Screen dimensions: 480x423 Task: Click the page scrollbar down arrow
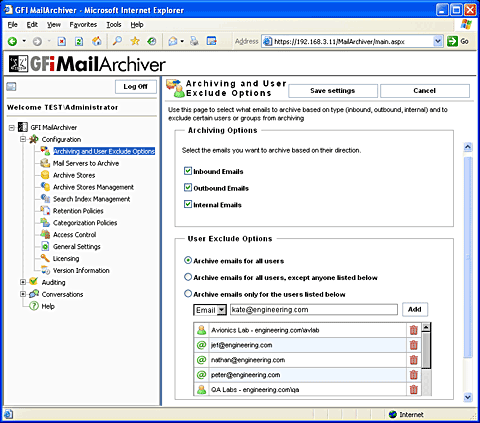coord(468,397)
